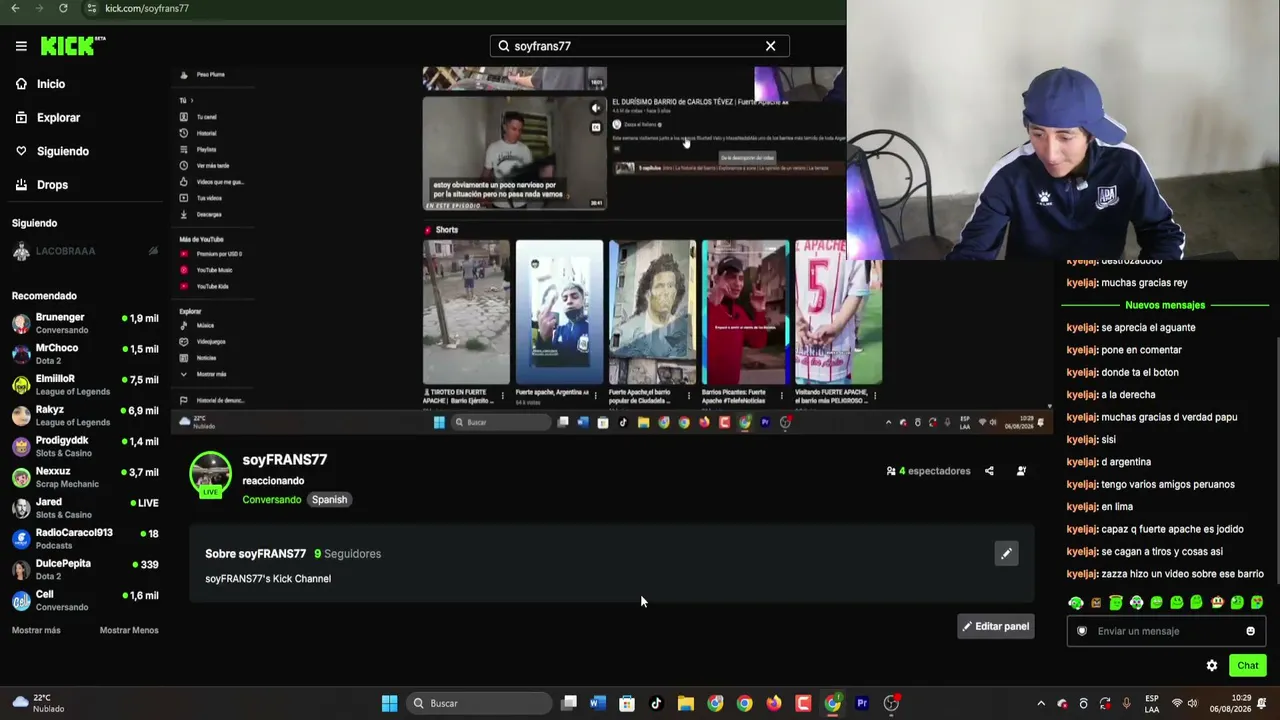Image resolution: width=1280 pixels, height=720 pixels.
Task: Click the 4 espectadores viewer count
Action: click(x=928, y=471)
